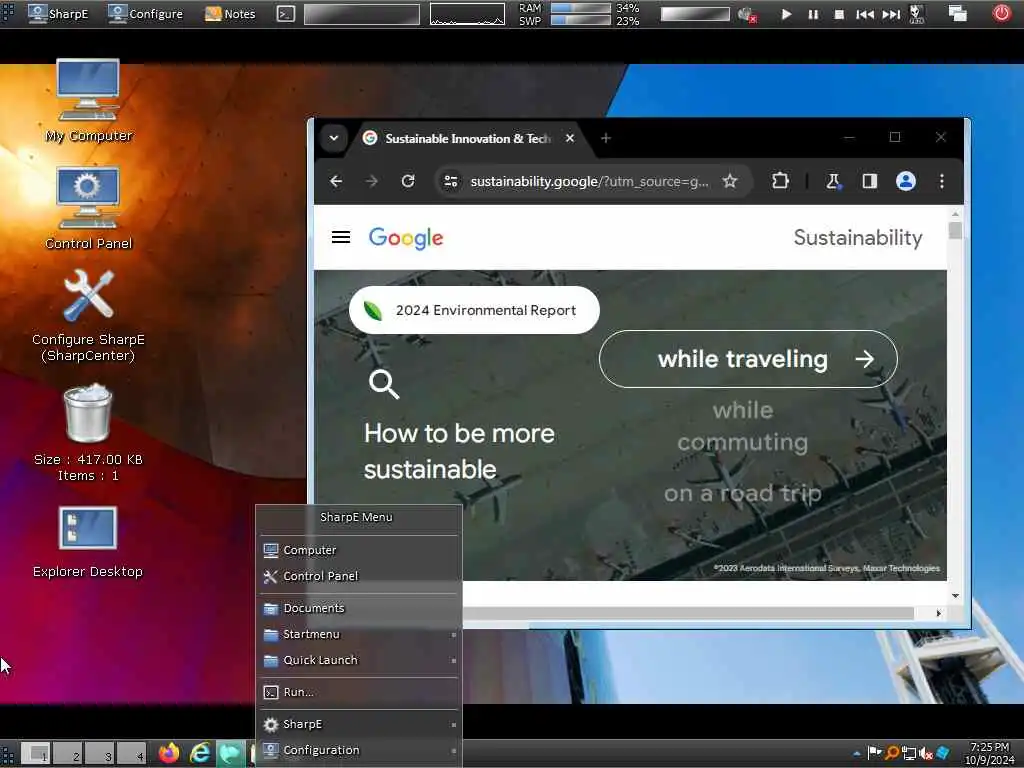Select 'on a road trip' option
1024x768 pixels.
click(743, 493)
